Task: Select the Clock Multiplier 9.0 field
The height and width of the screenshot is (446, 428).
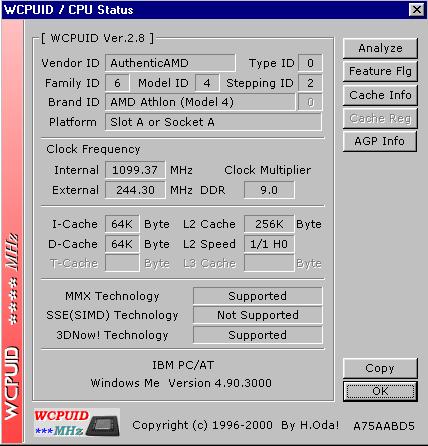Action: click(269, 190)
